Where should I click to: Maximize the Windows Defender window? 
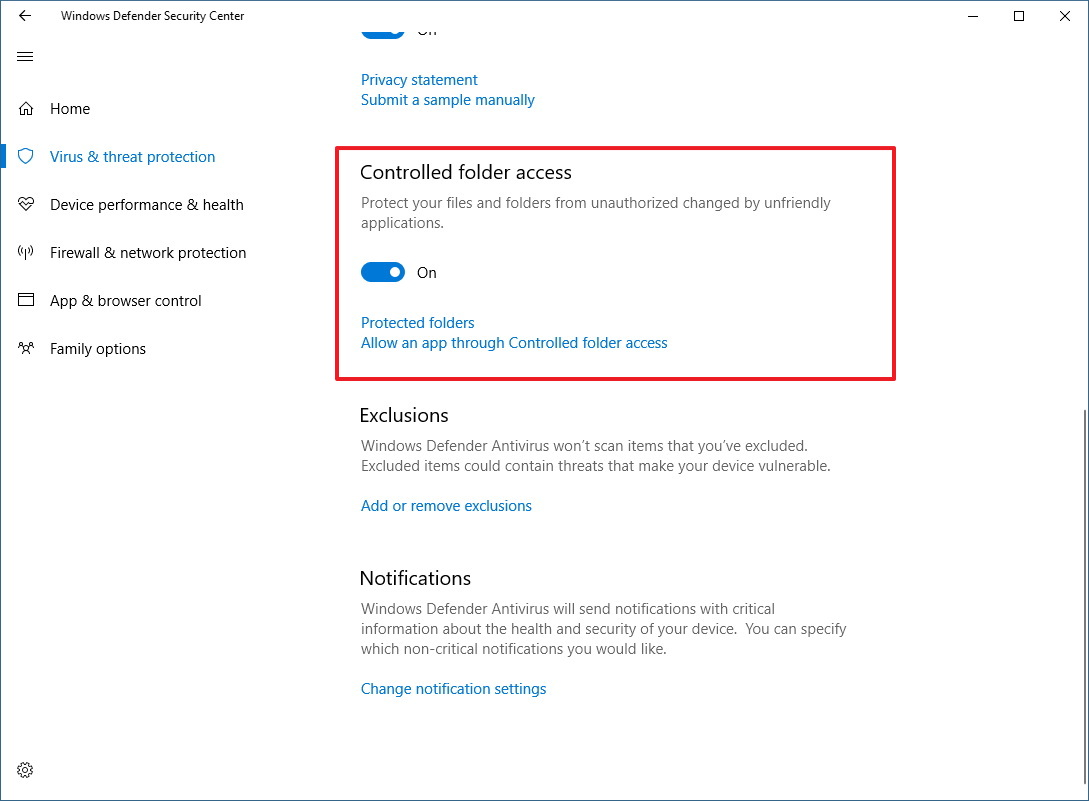(1019, 16)
